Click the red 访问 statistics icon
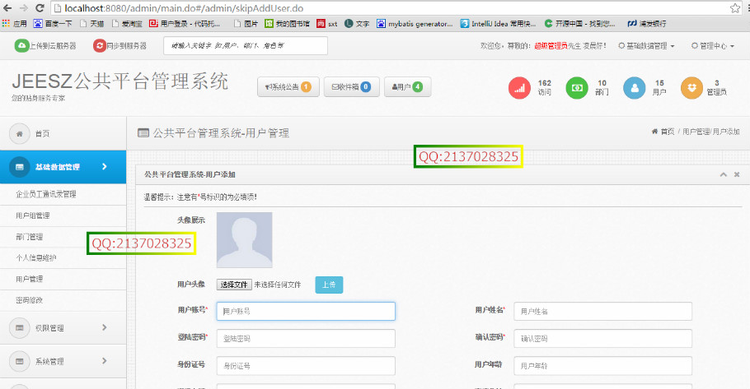Viewport: 750px width, 389px height. tap(519, 88)
